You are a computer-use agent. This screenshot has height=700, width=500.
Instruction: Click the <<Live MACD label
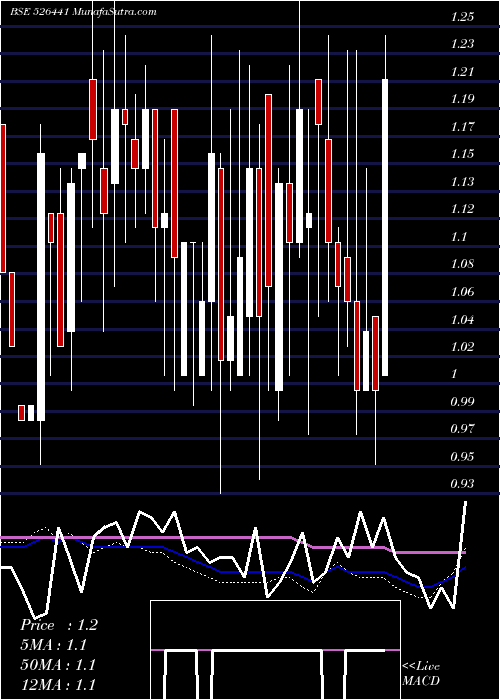click(421, 673)
